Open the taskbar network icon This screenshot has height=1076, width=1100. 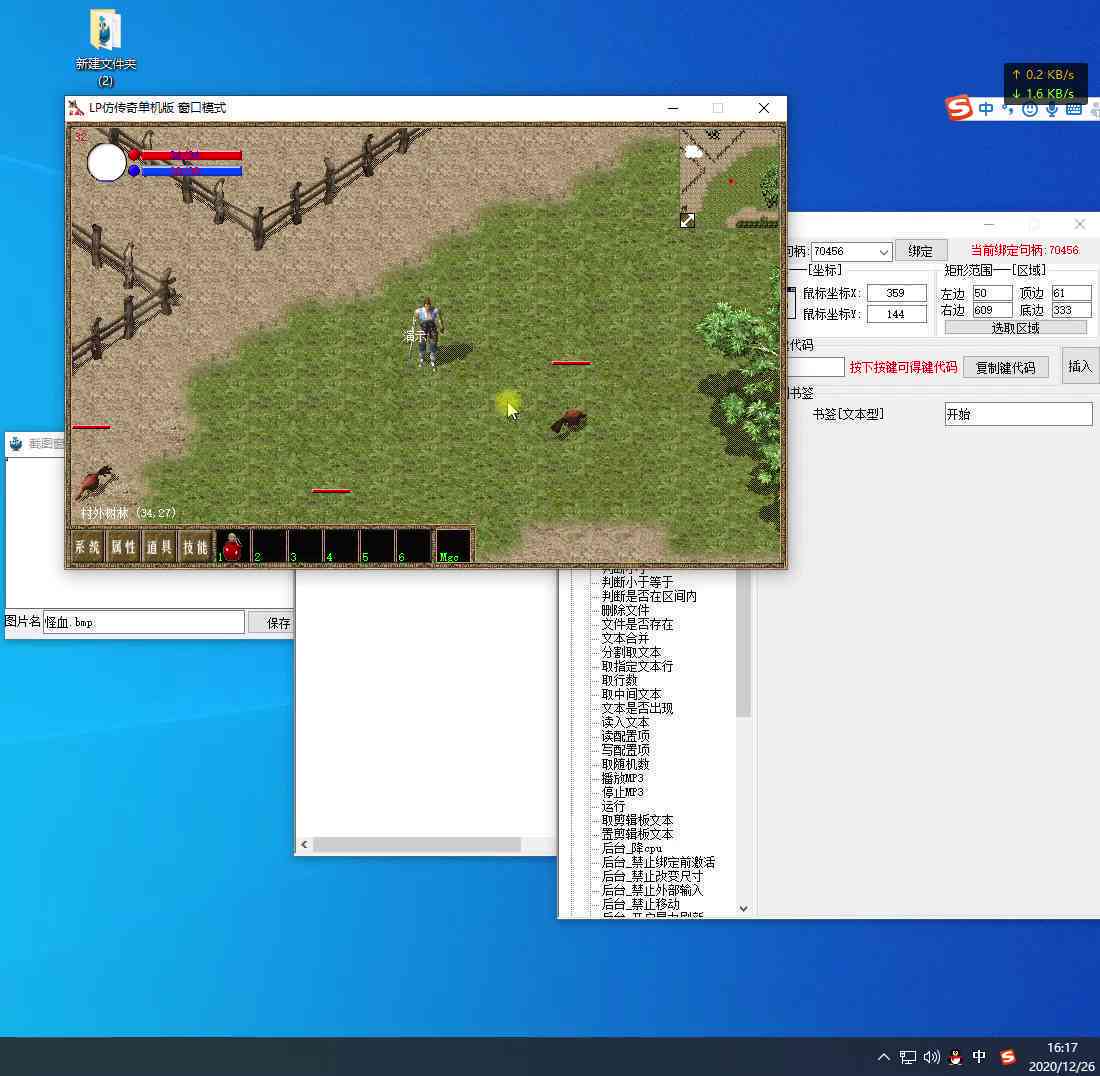[x=908, y=1056]
